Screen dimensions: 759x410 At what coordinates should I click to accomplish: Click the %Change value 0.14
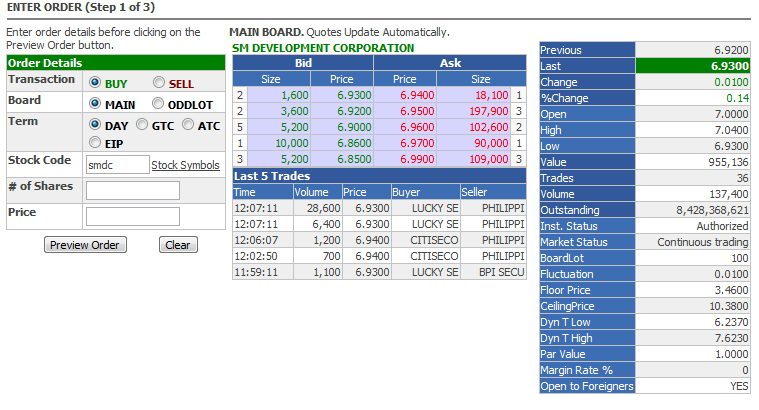(737, 98)
